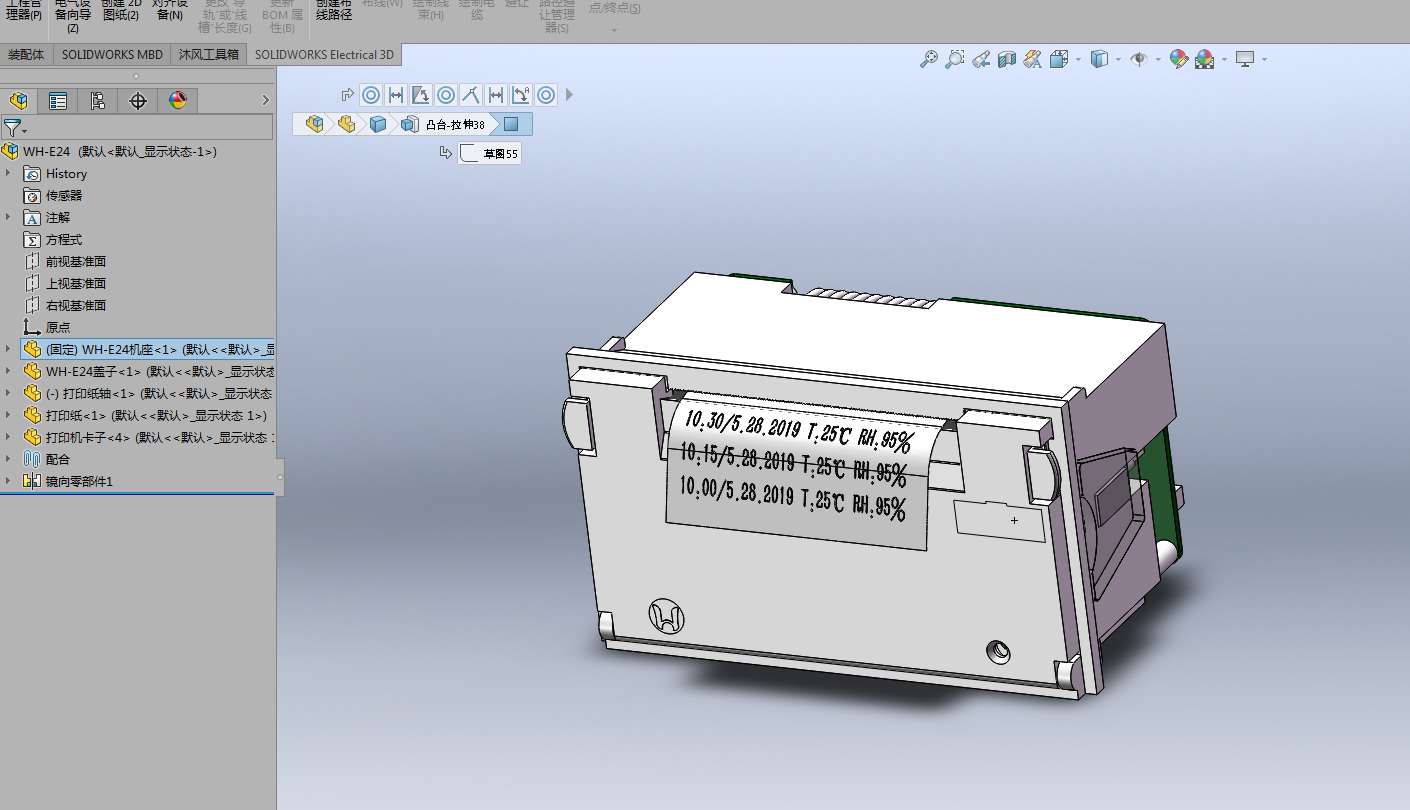Click the Zoom to Fit magnifier icon
This screenshot has height=810, width=1410.
[x=929, y=59]
